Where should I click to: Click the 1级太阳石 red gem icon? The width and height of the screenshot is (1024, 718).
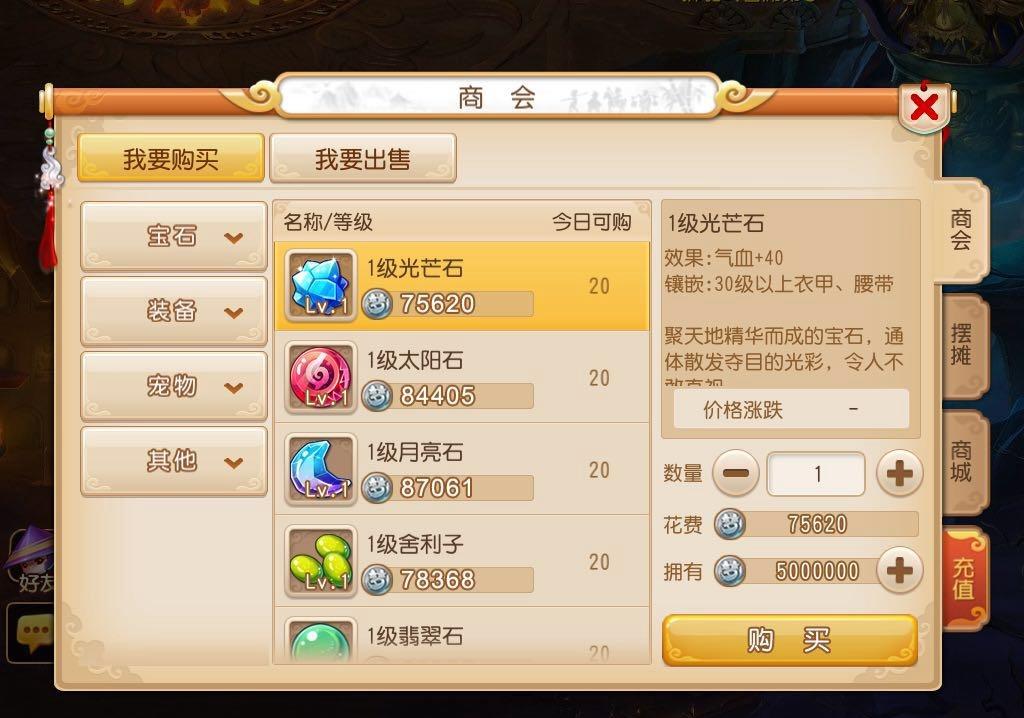[x=321, y=378]
